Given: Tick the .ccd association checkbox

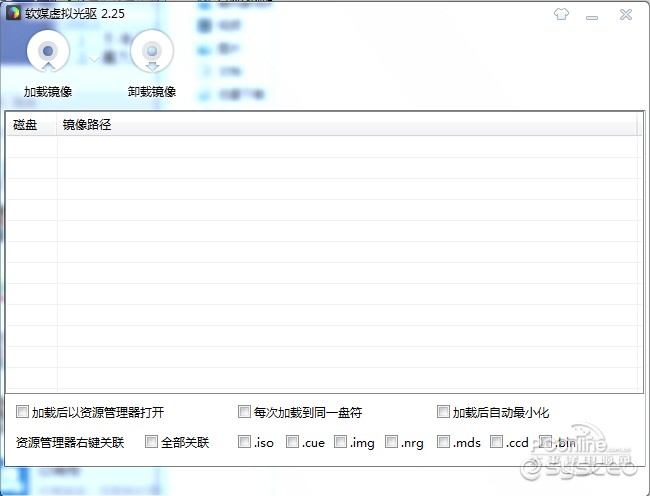Looking at the screenshot, I should pos(496,442).
